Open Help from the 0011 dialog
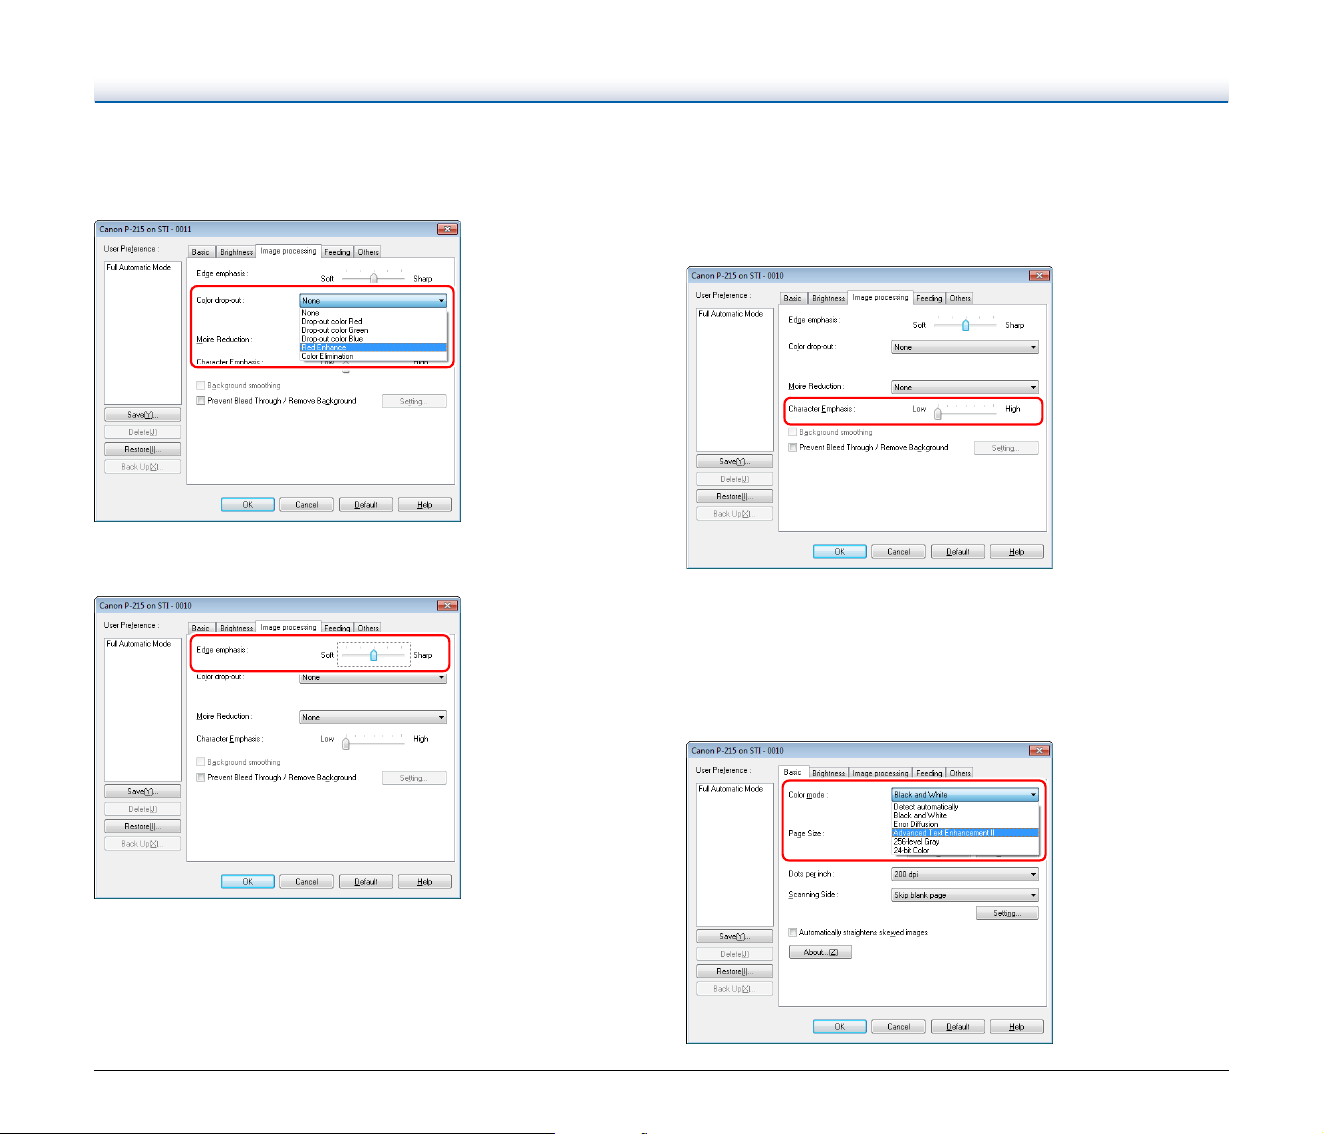Screen dimensions: 1323x1134 425,505
